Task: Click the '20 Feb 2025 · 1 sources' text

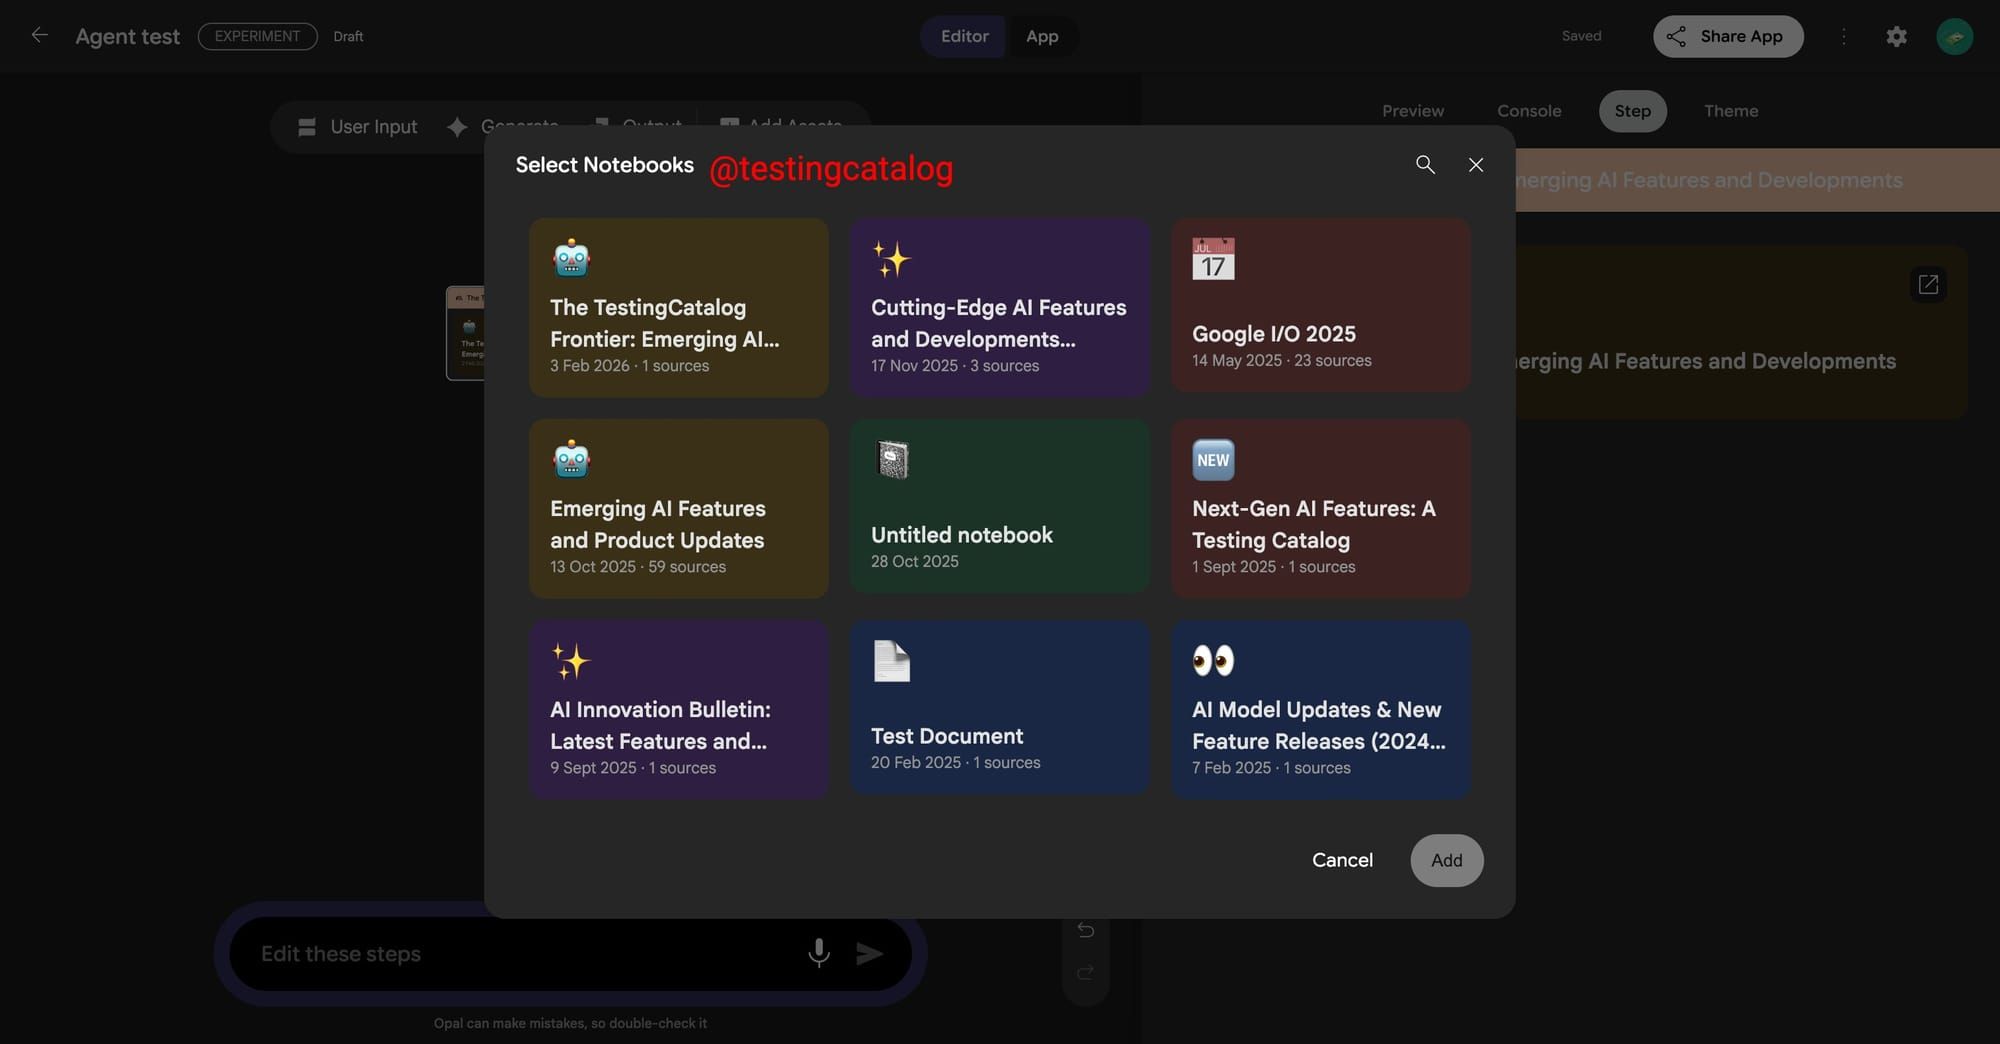Action: coord(955,763)
